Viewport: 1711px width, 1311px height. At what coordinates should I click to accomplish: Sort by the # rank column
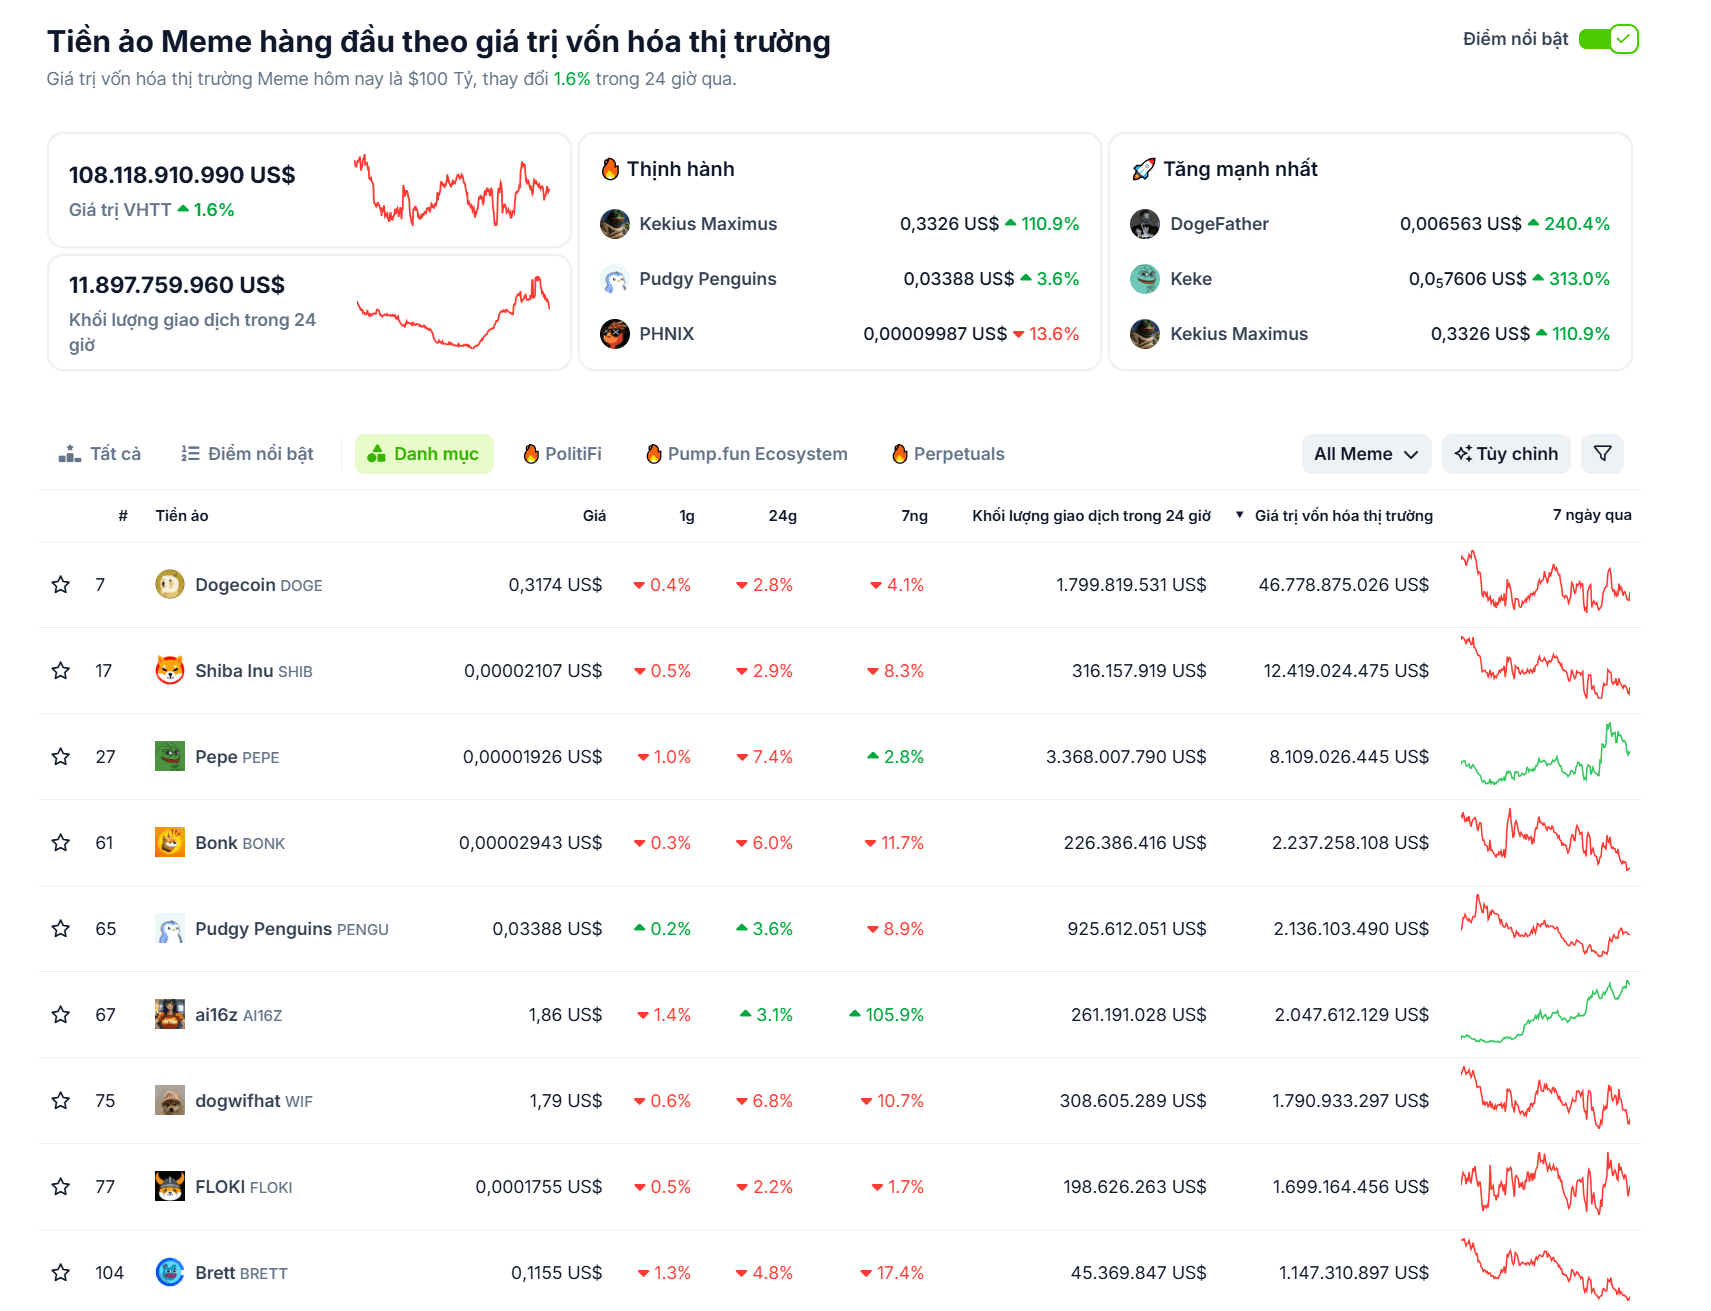pos(123,516)
